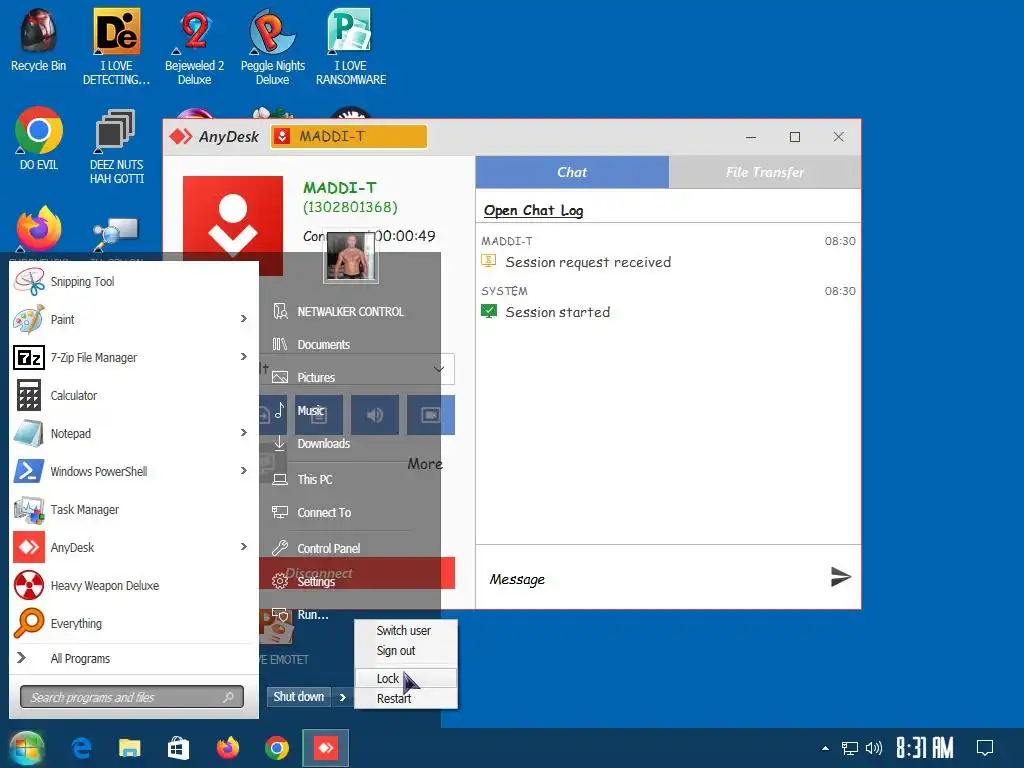The image size is (1024, 768).
Task: Launch Calculator from start menu
Action: [134, 395]
